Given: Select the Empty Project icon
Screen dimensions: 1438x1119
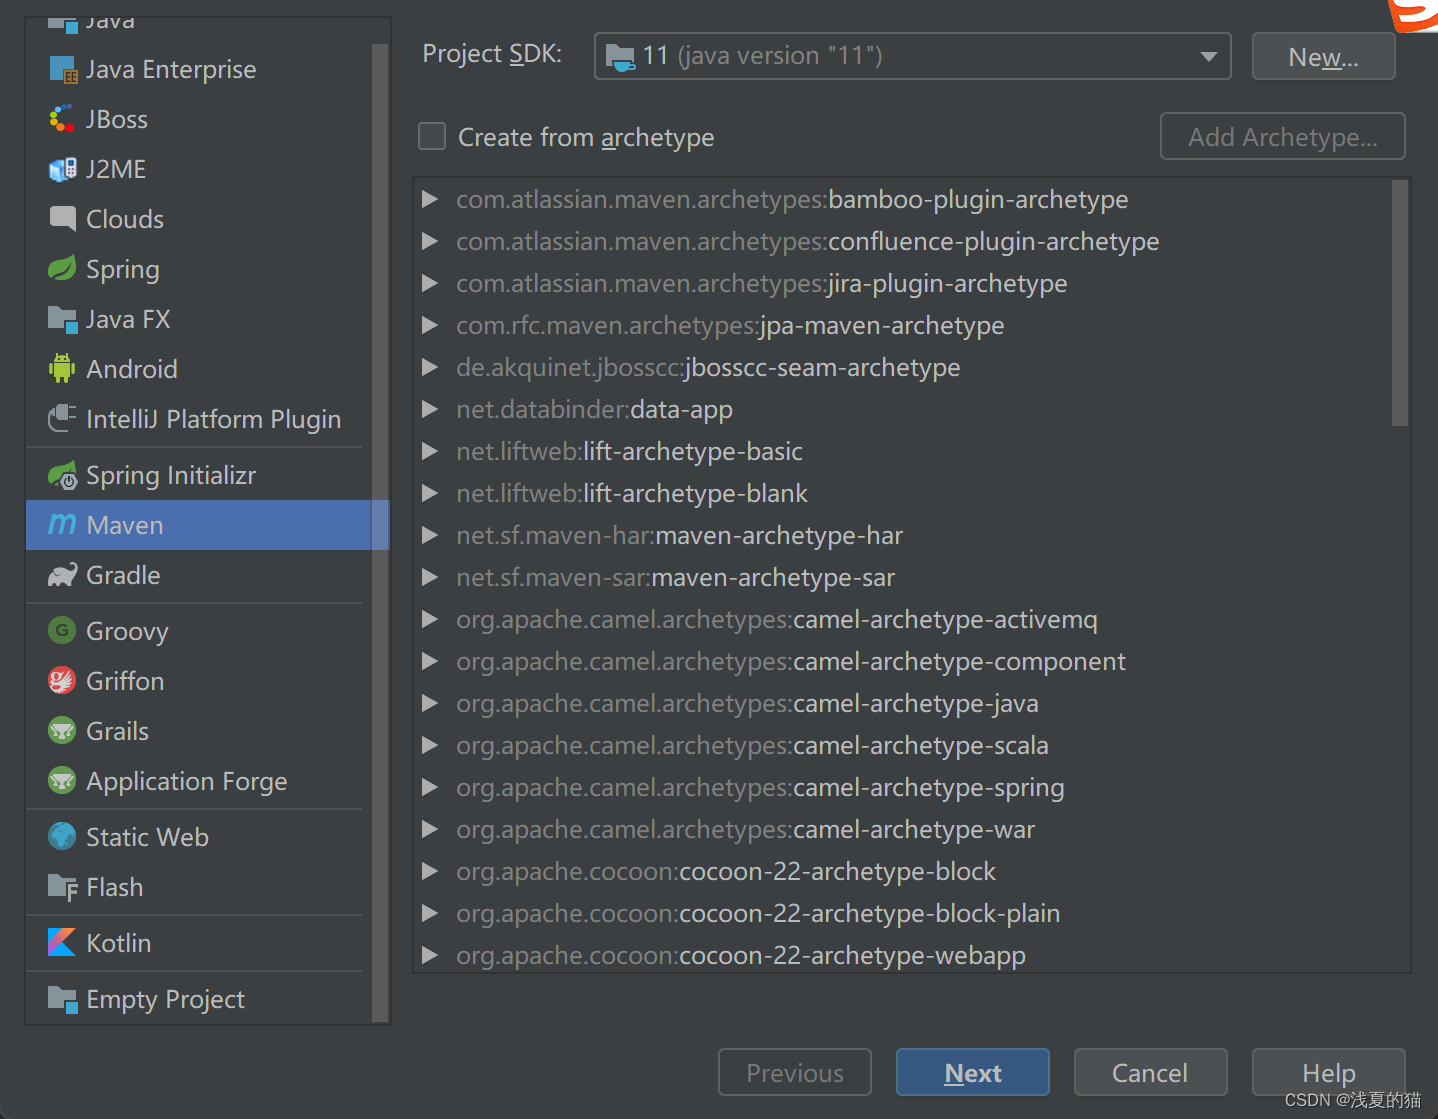Looking at the screenshot, I should [x=62, y=999].
